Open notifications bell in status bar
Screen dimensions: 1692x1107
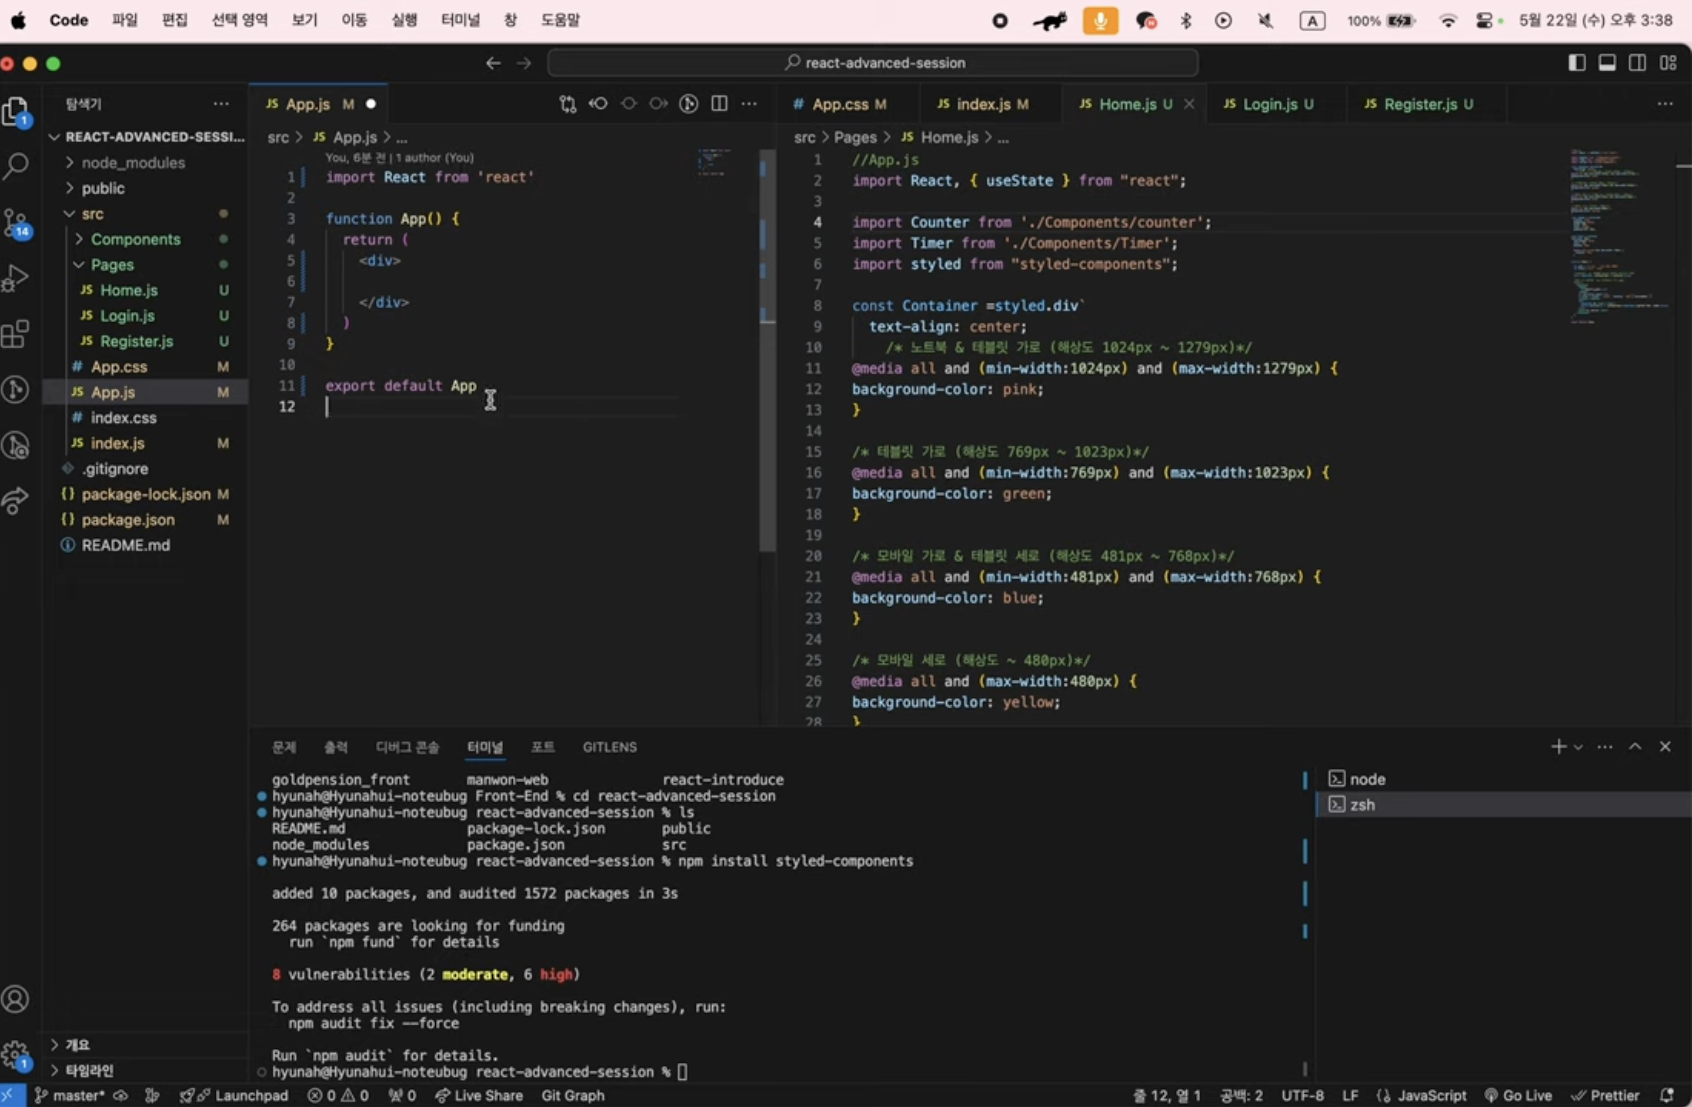(x=1667, y=1096)
